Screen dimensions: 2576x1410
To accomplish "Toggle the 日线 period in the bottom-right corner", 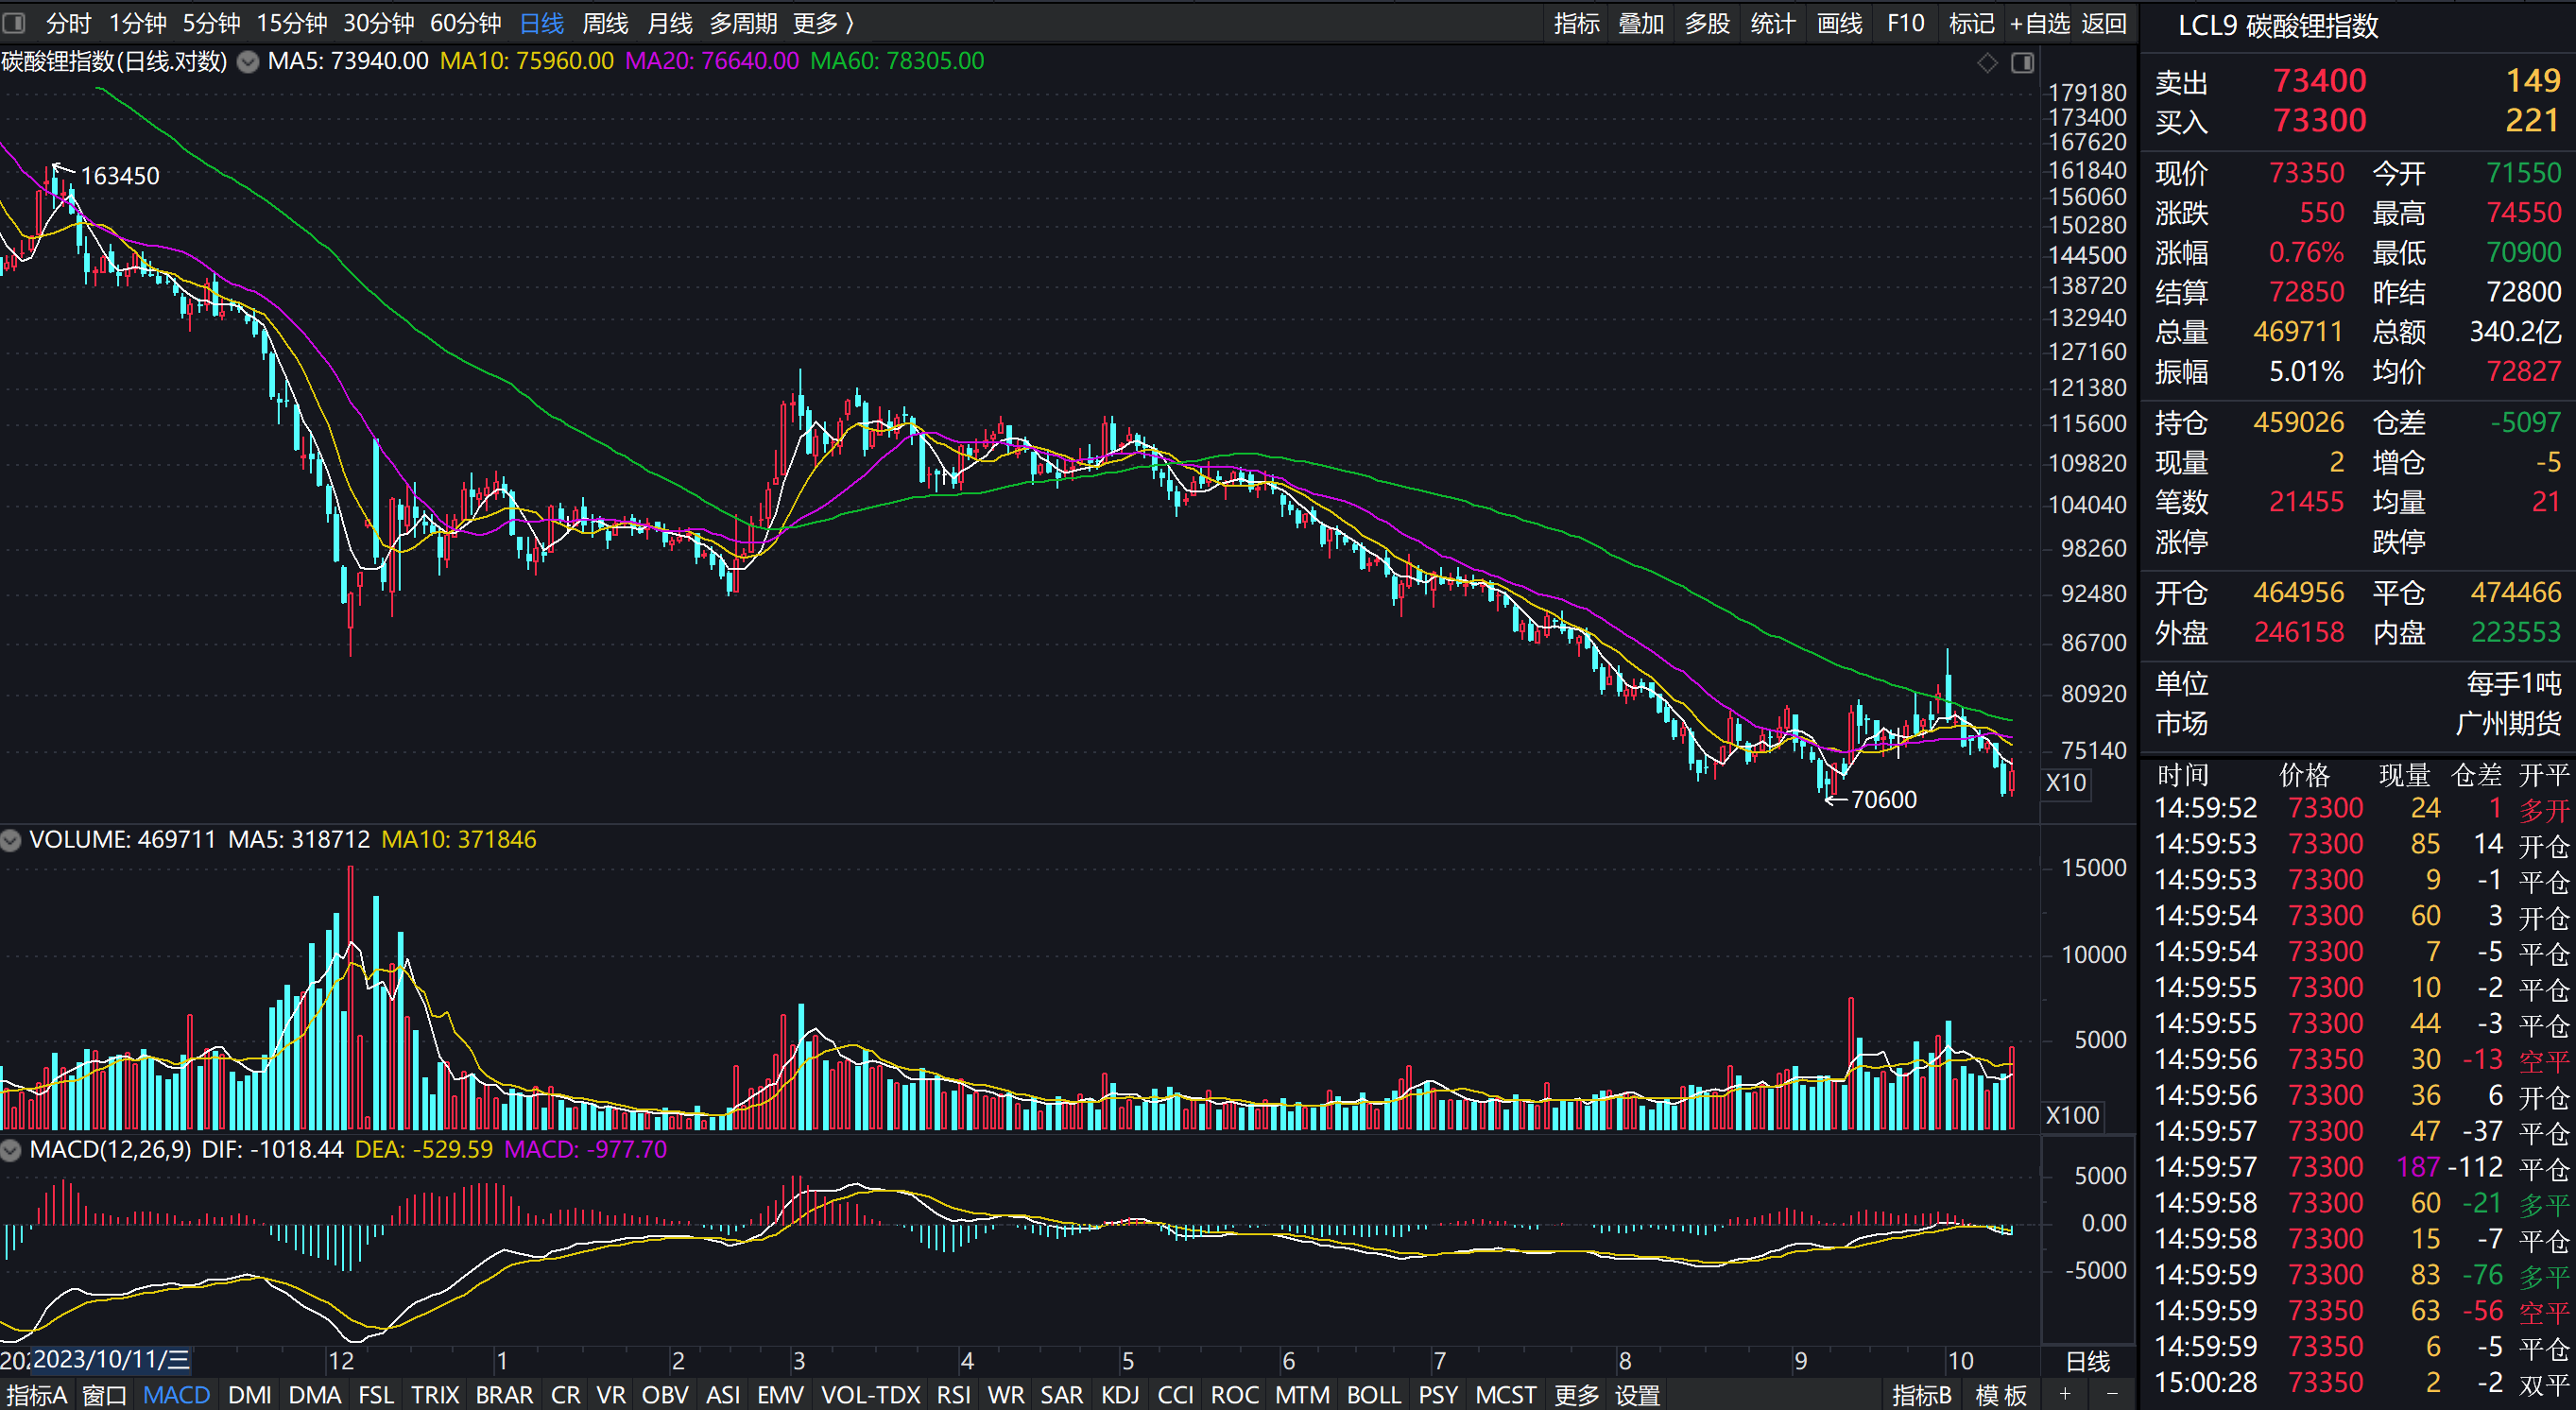I will click(2087, 1361).
